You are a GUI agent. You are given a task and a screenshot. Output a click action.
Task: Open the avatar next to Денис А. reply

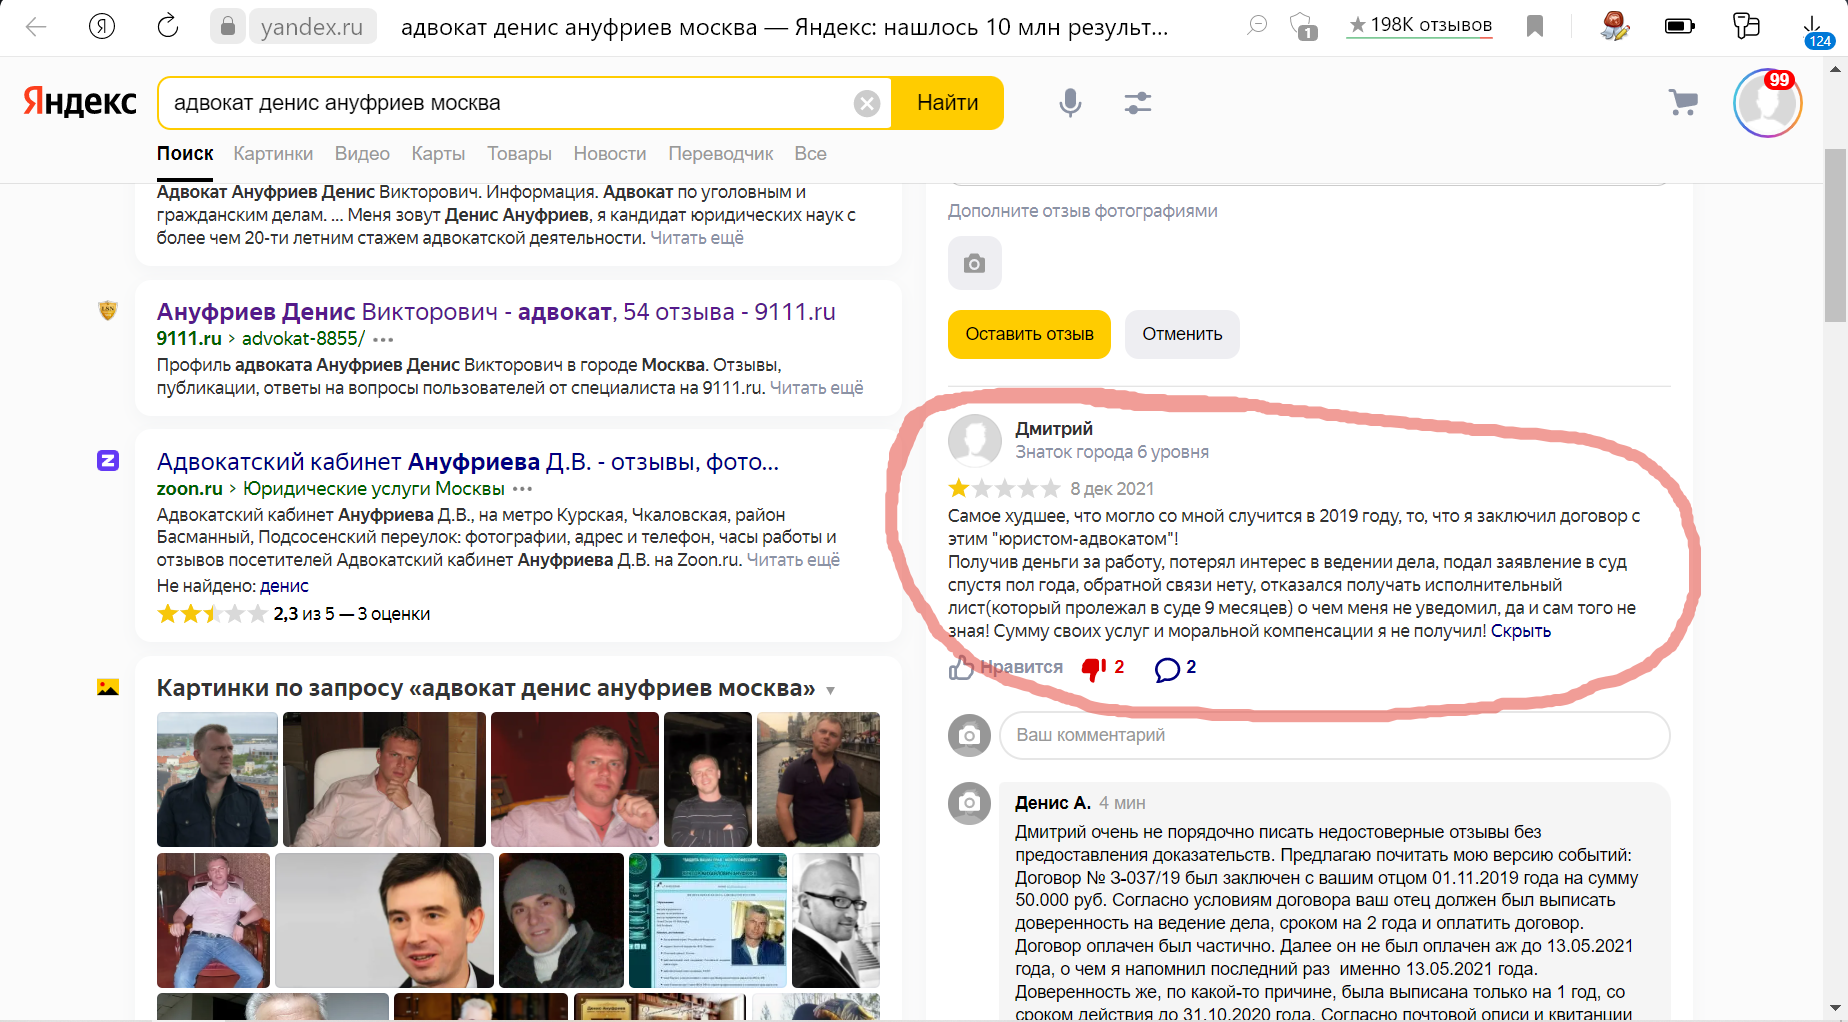pyautogui.click(x=969, y=803)
